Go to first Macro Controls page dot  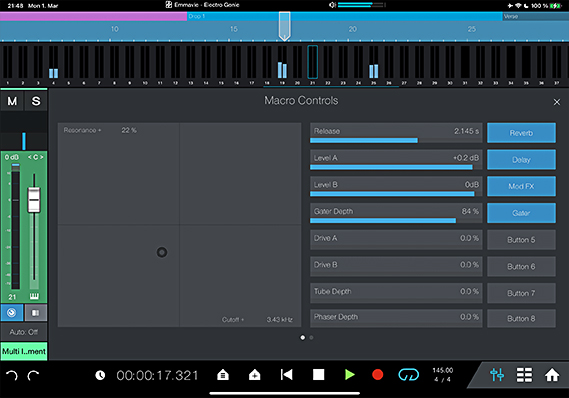pos(303,337)
